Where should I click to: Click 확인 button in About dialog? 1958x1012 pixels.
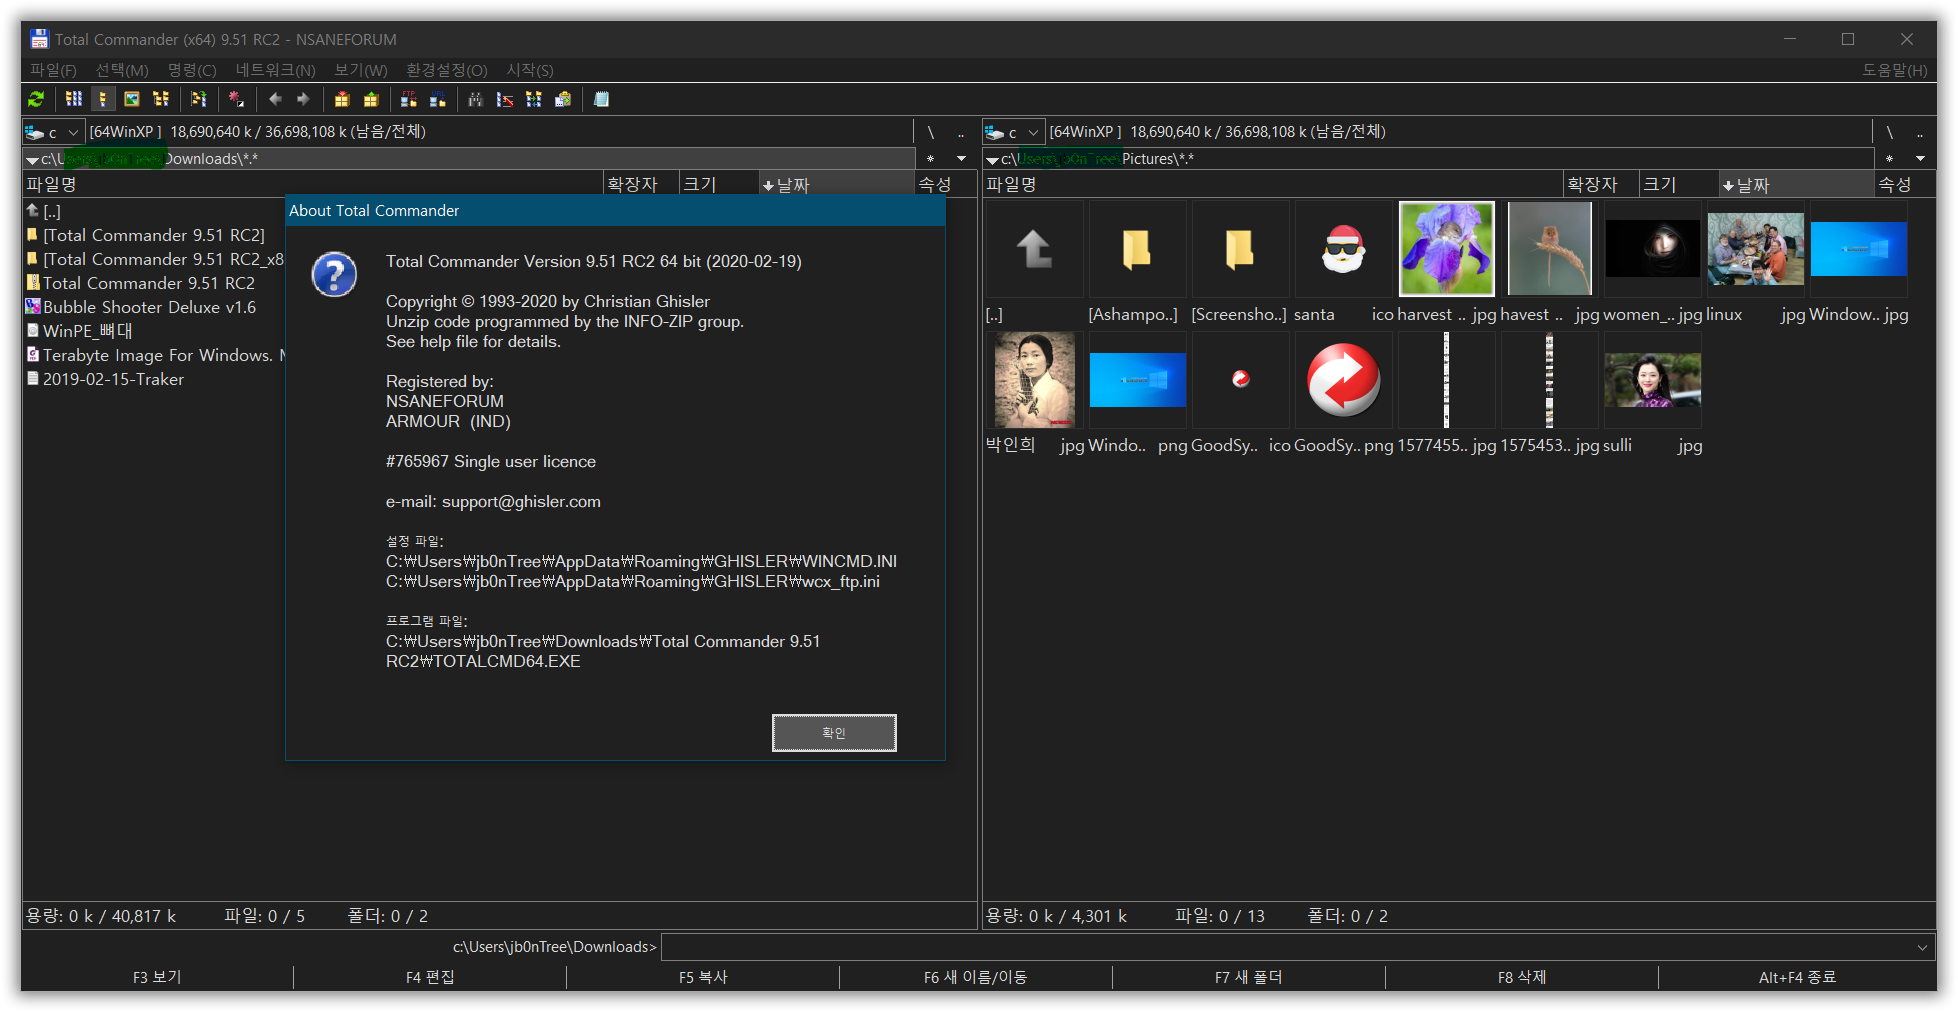coord(834,733)
